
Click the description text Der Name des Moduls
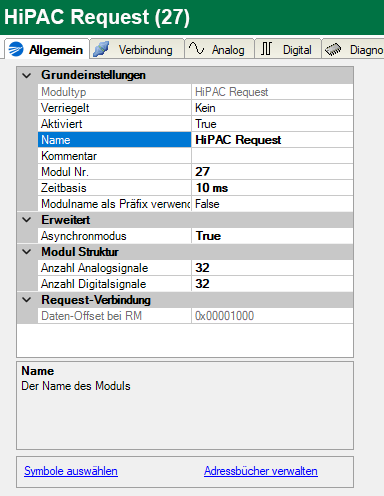[76, 386]
